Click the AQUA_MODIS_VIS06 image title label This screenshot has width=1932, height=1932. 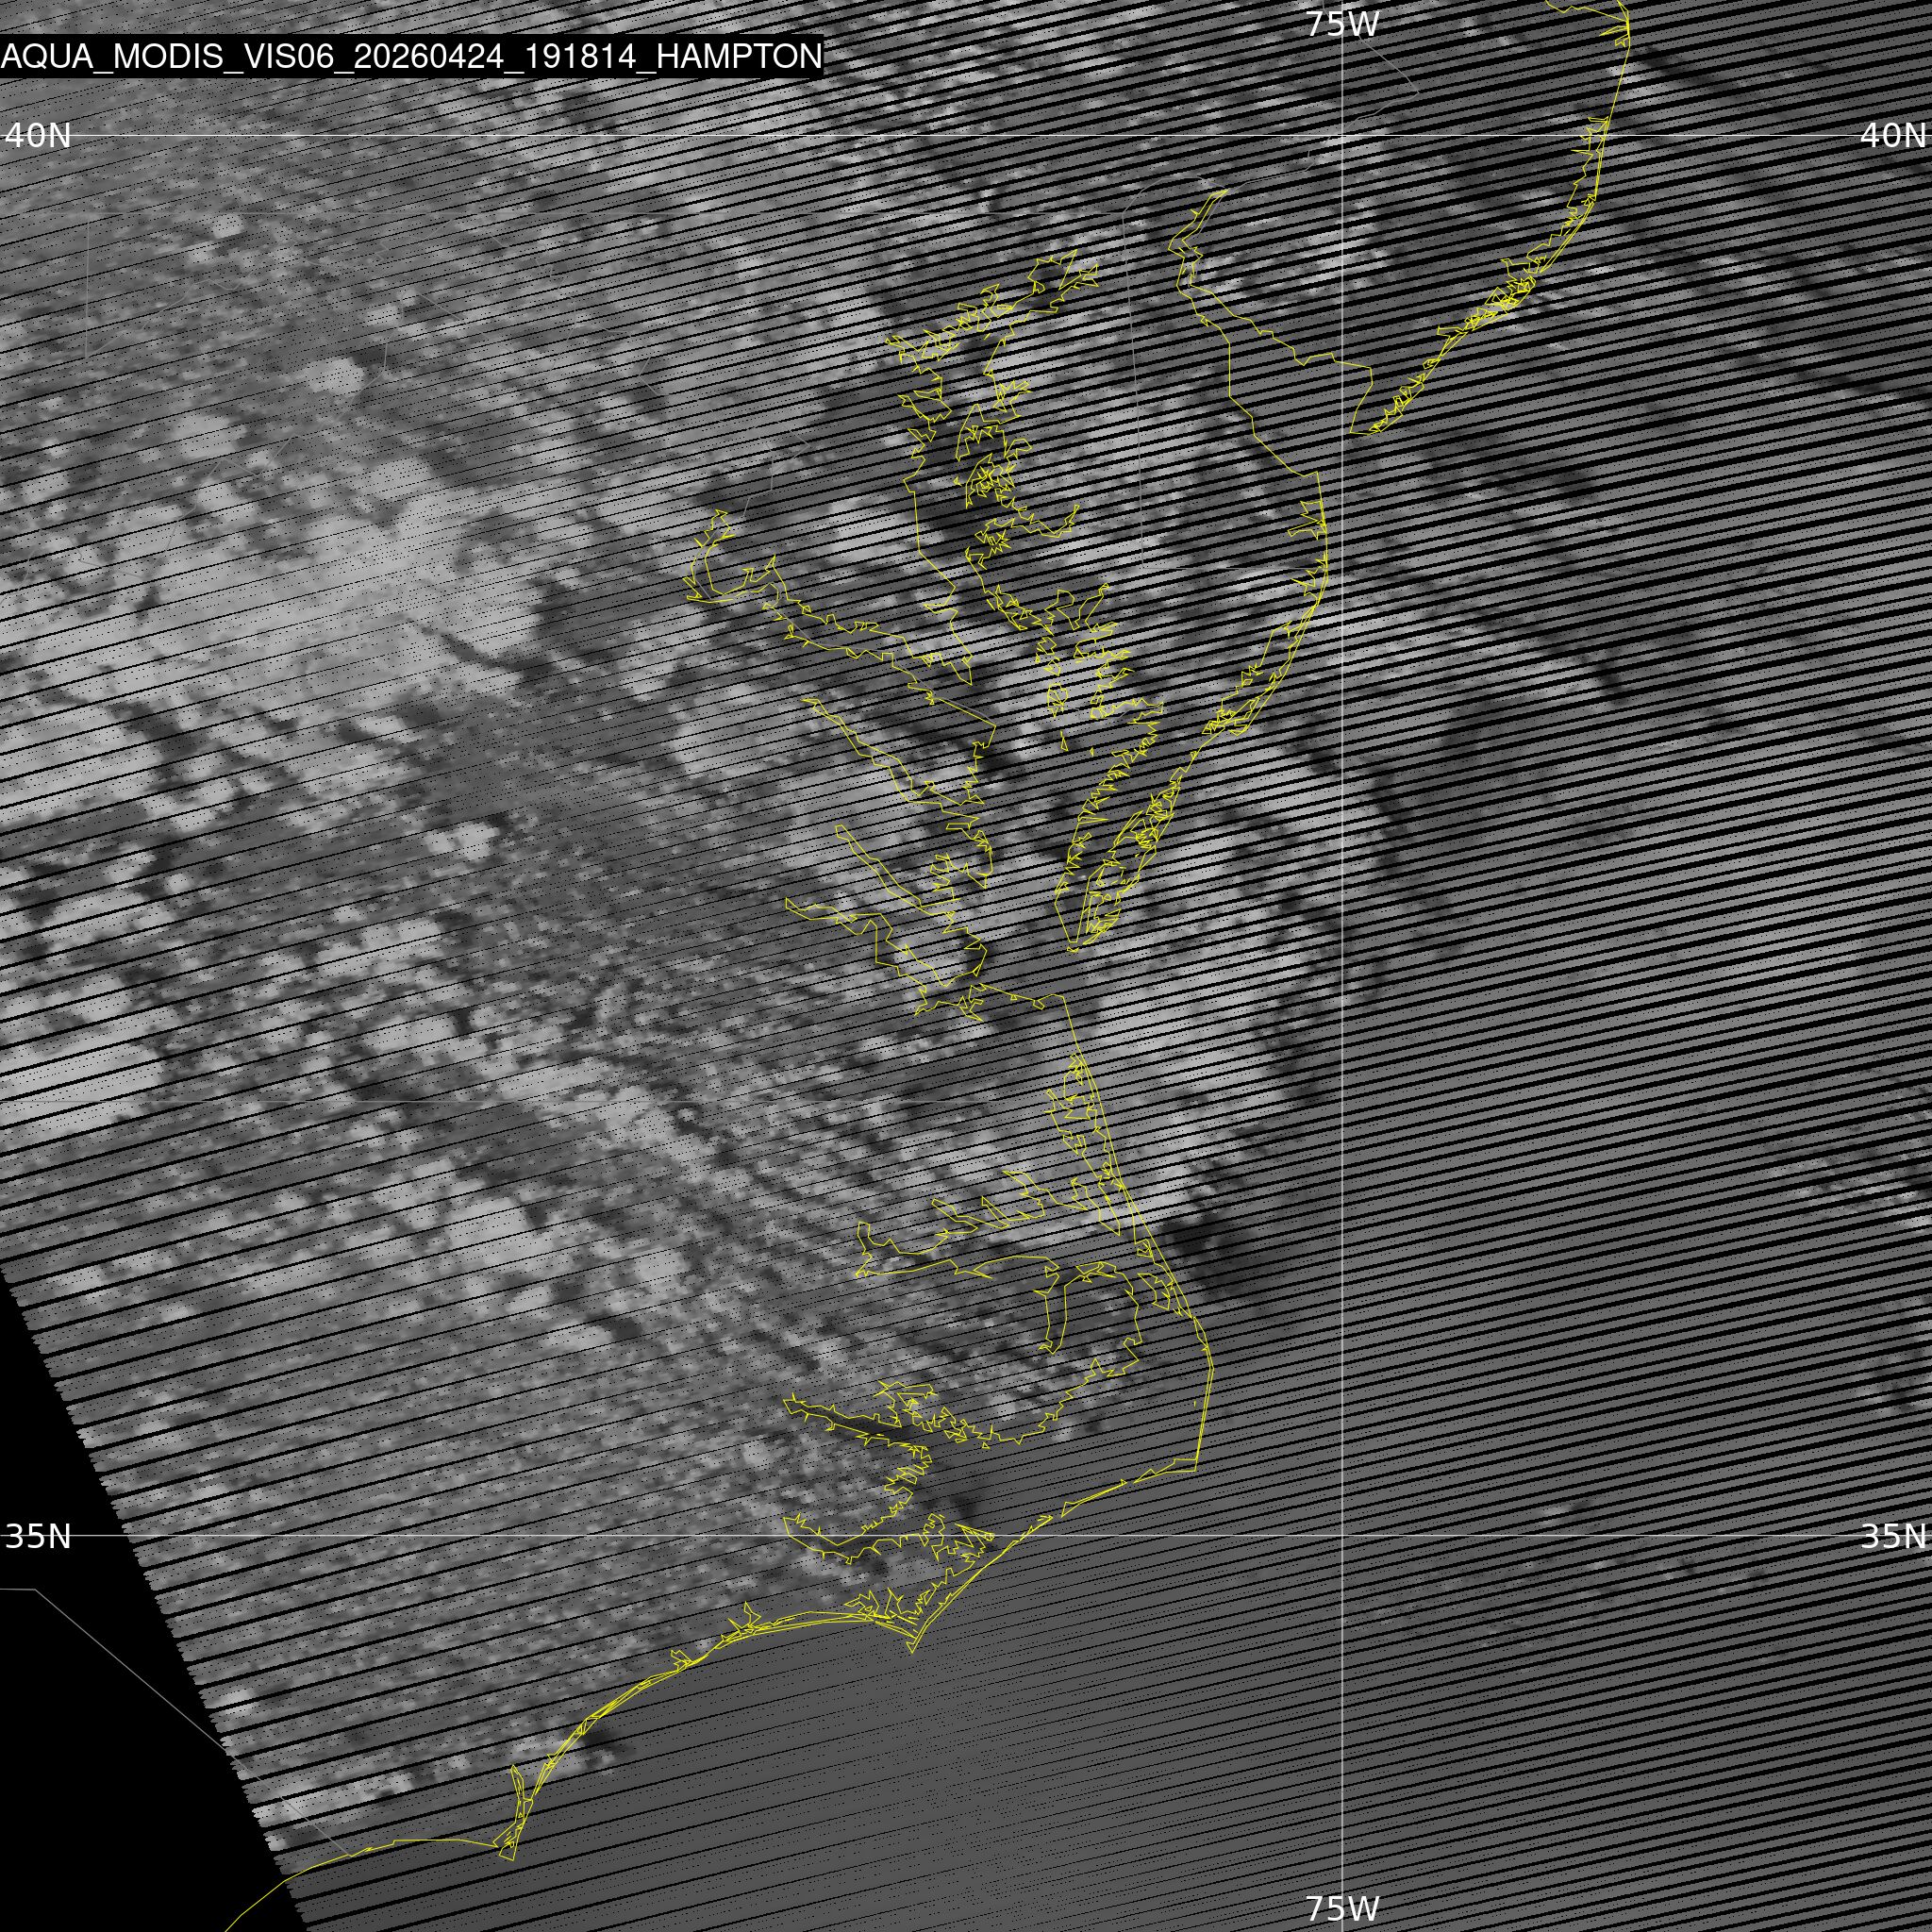411,57
